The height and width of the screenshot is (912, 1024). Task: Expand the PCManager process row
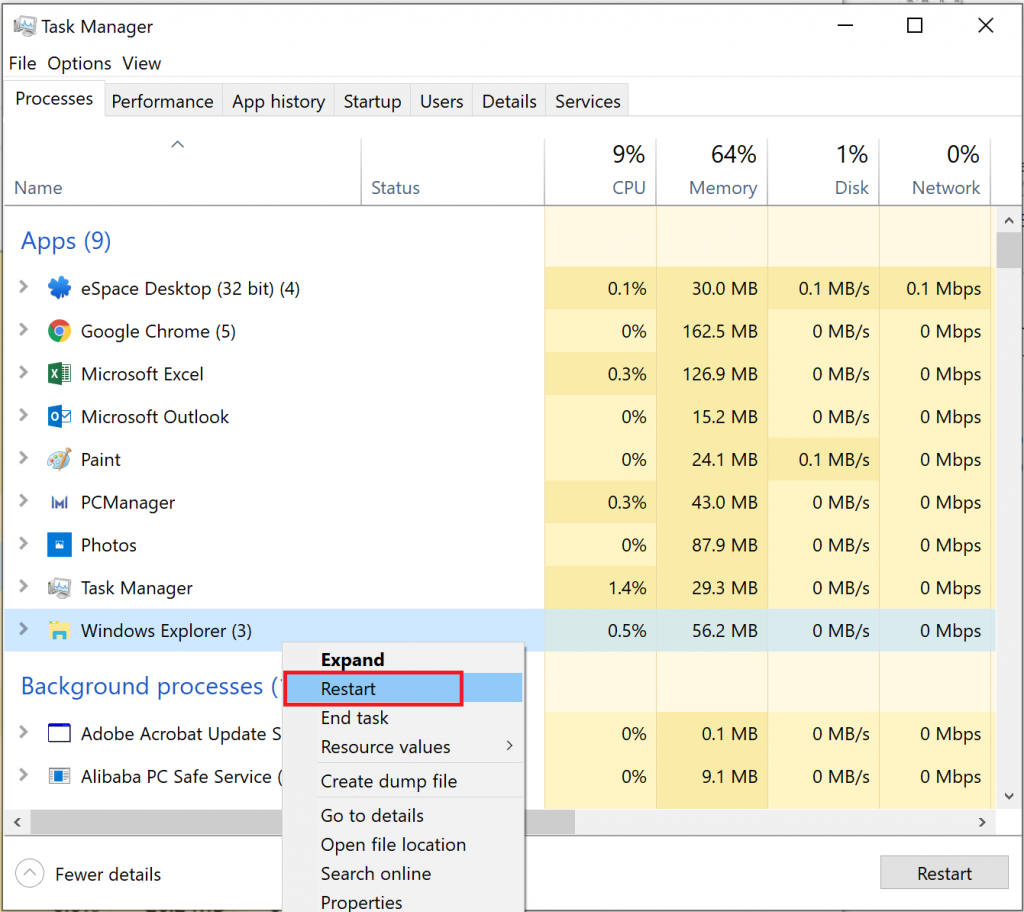[x=24, y=501]
